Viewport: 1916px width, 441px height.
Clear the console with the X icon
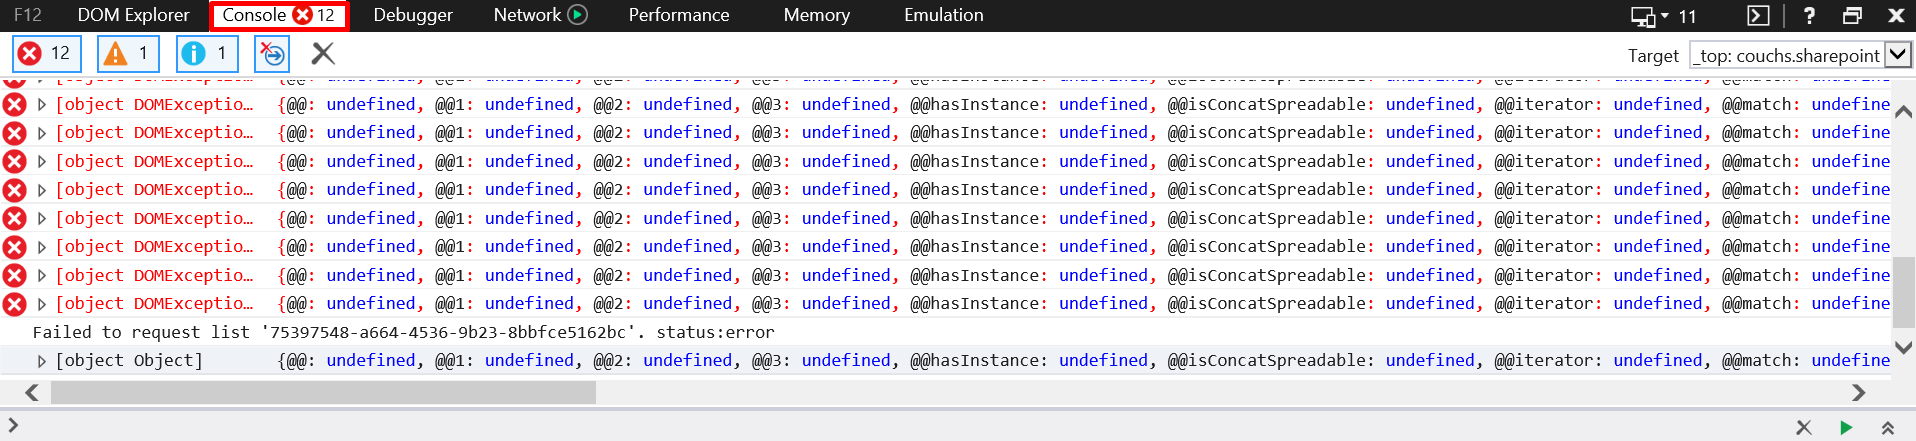(323, 54)
